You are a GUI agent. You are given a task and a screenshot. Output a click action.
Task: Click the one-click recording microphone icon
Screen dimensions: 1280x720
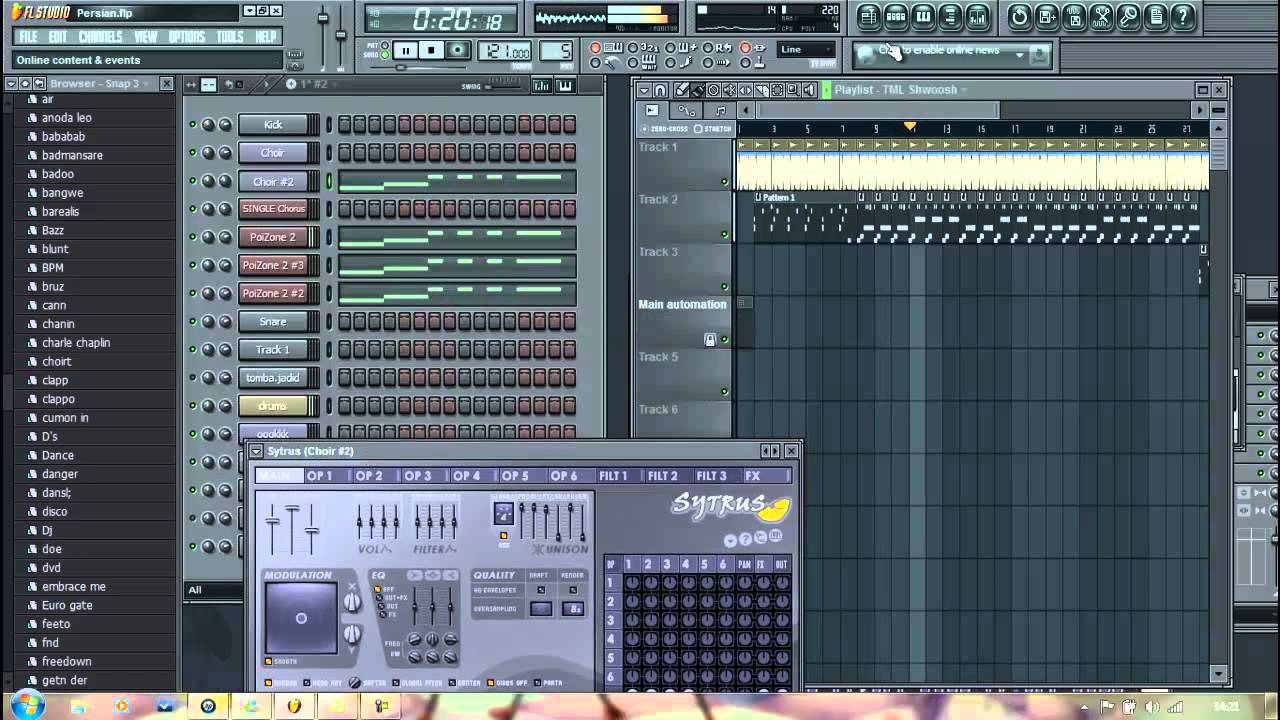[1128, 16]
